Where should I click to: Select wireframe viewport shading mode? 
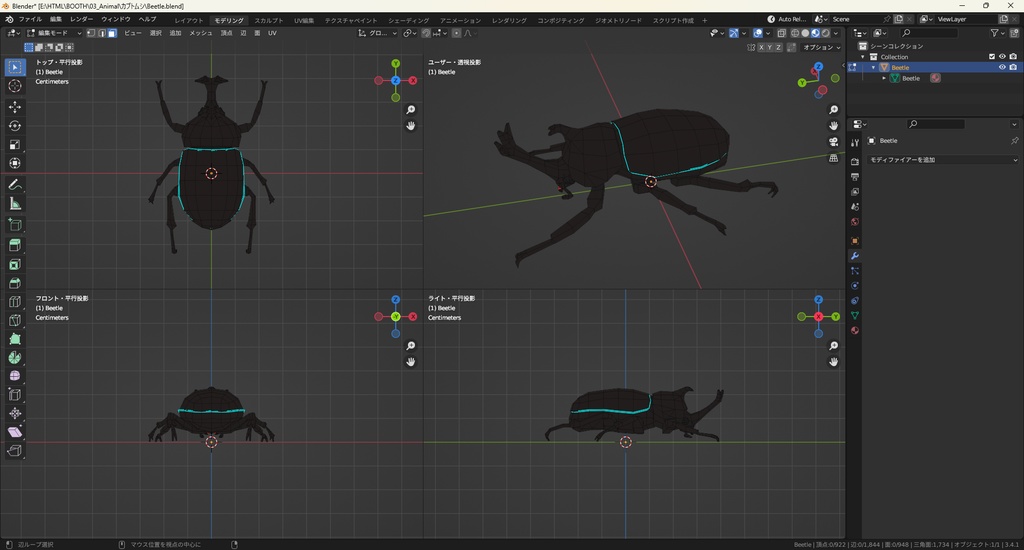tap(795, 33)
